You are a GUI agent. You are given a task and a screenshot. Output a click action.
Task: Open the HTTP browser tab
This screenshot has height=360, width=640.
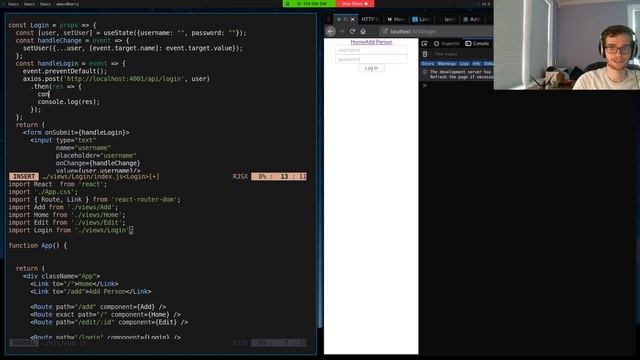(370, 19)
